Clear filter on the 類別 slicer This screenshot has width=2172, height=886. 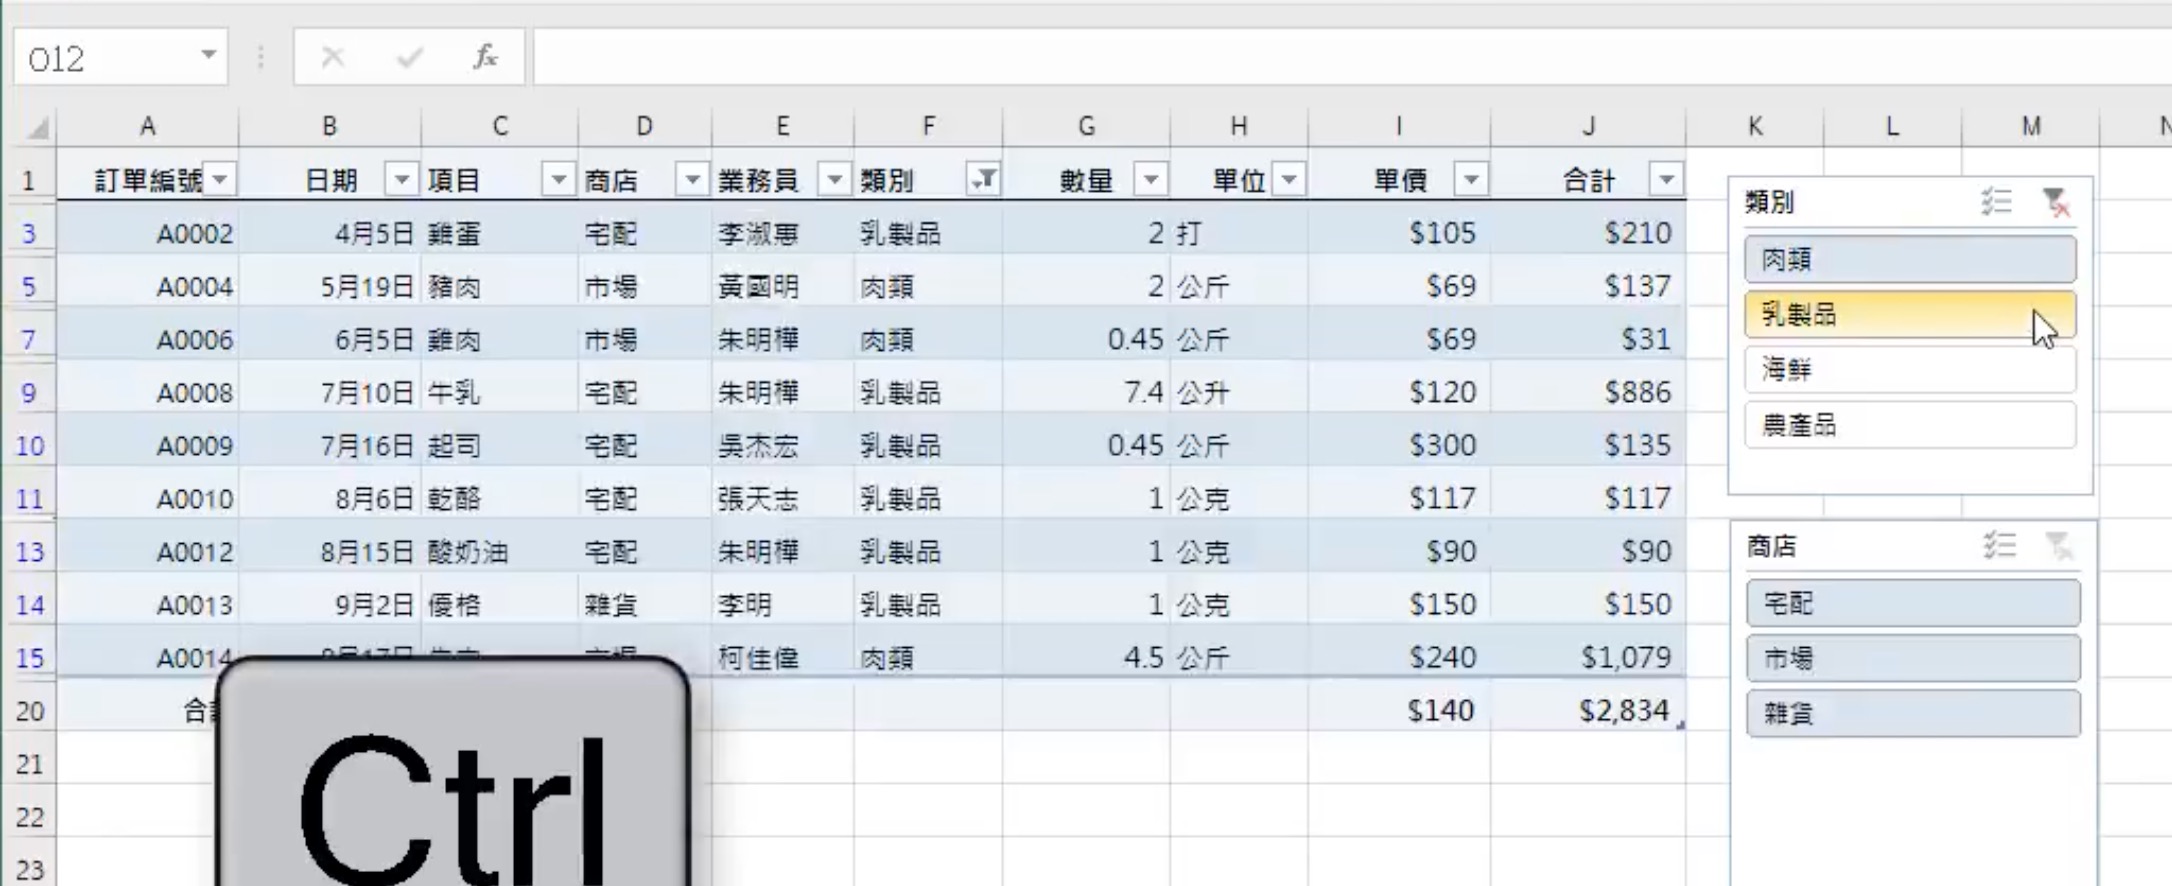pos(2056,202)
